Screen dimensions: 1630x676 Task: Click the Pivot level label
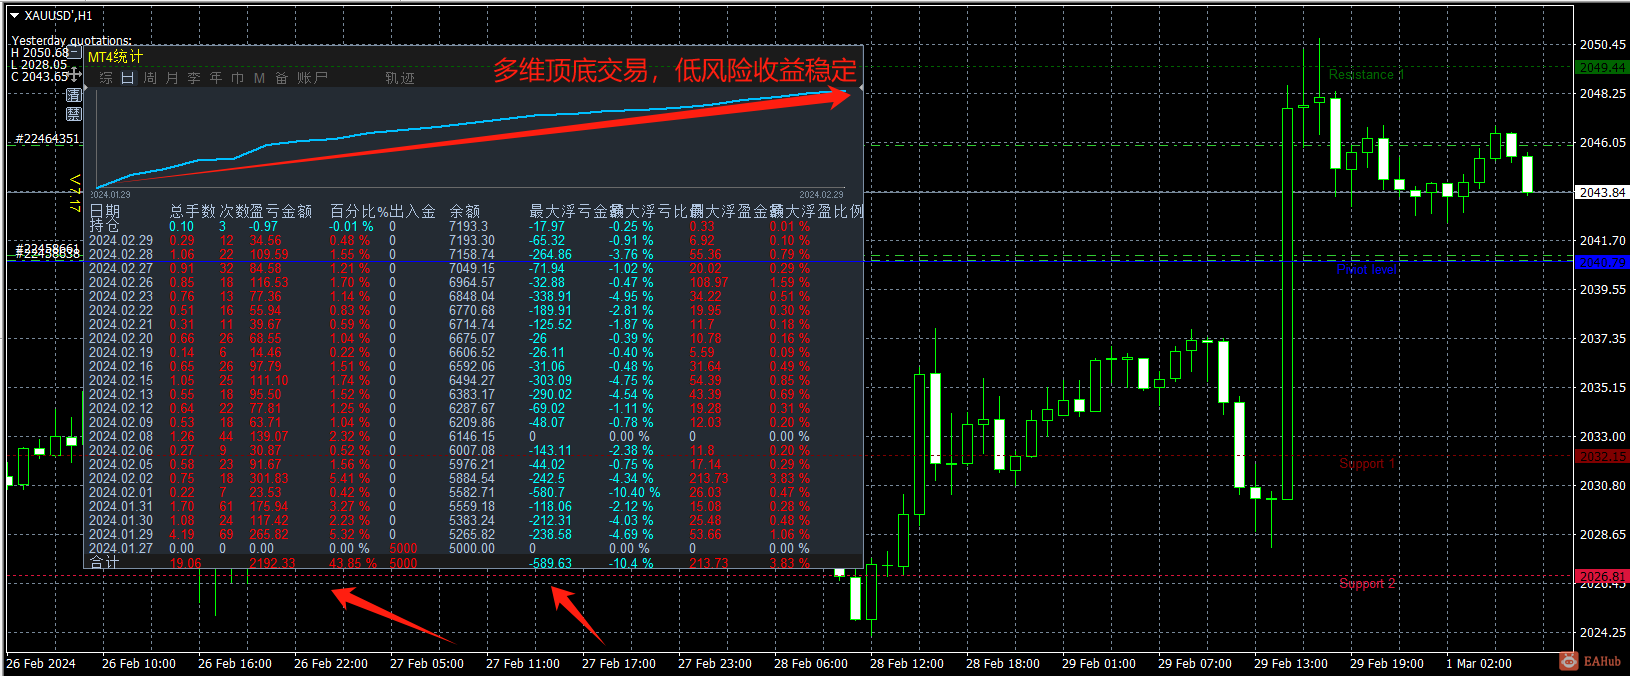click(x=1367, y=269)
